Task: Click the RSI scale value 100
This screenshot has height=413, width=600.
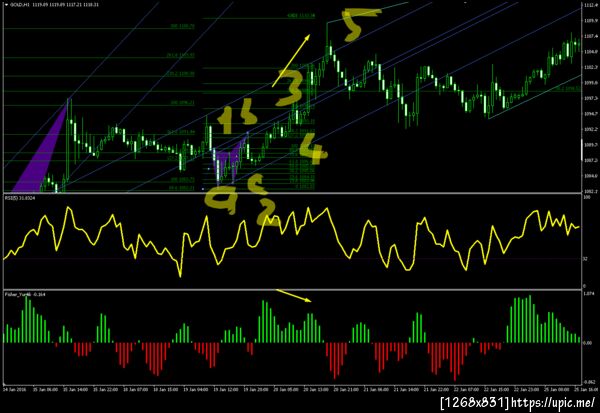Action: point(586,197)
